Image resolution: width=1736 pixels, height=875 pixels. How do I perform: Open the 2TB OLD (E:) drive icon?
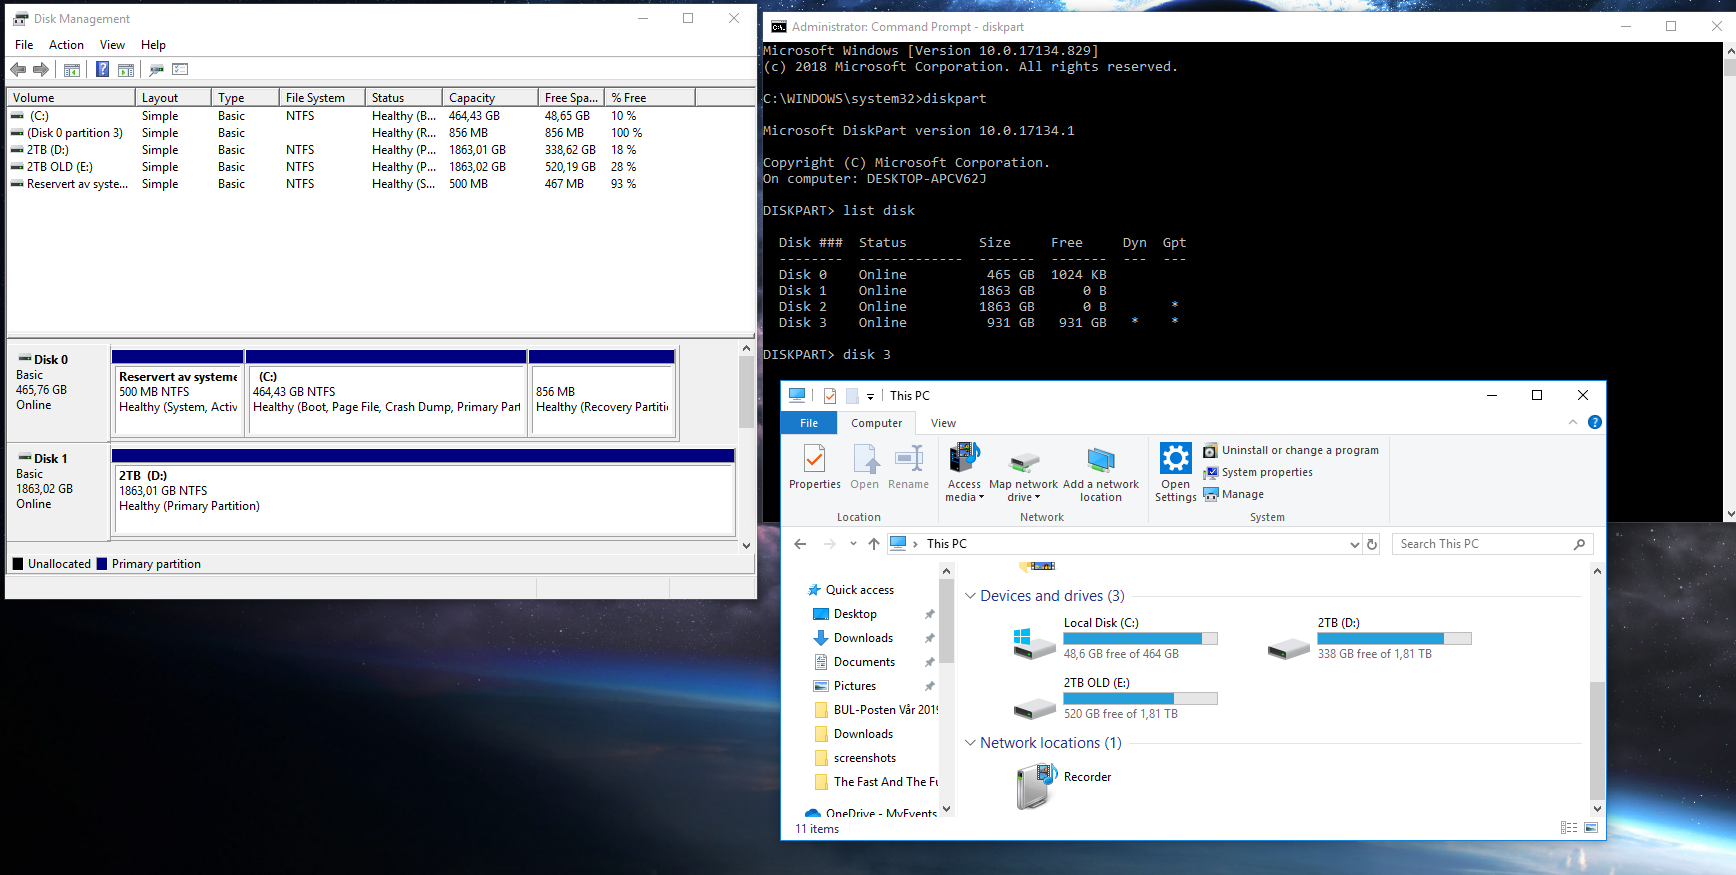1035,708
